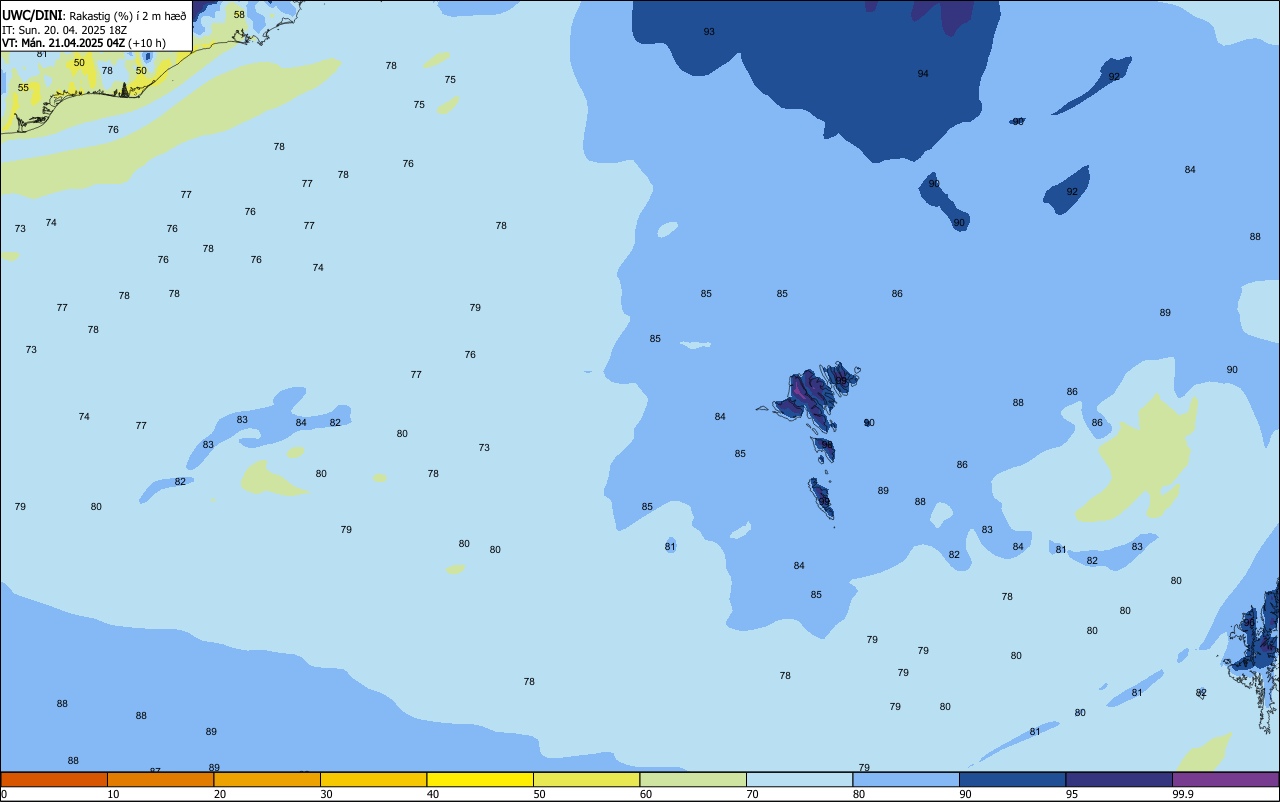Screen dimensions: 1280x802
Task: Click the humidity value '93' on the map
Action: (x=709, y=32)
